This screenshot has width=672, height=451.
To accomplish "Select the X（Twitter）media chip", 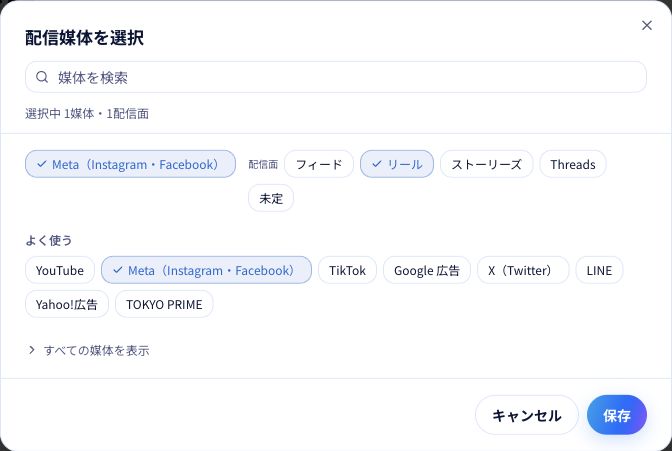I will pos(523,270).
